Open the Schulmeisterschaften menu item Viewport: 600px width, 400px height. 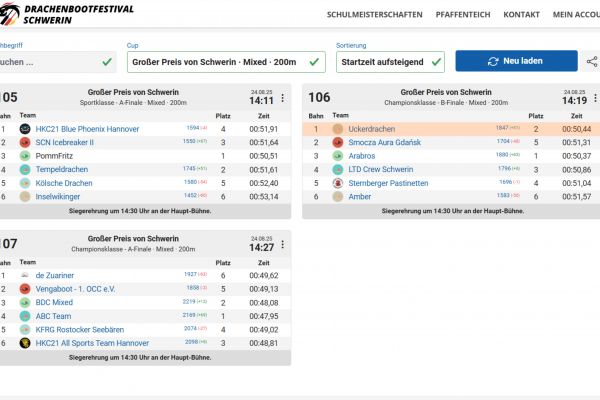374,15
